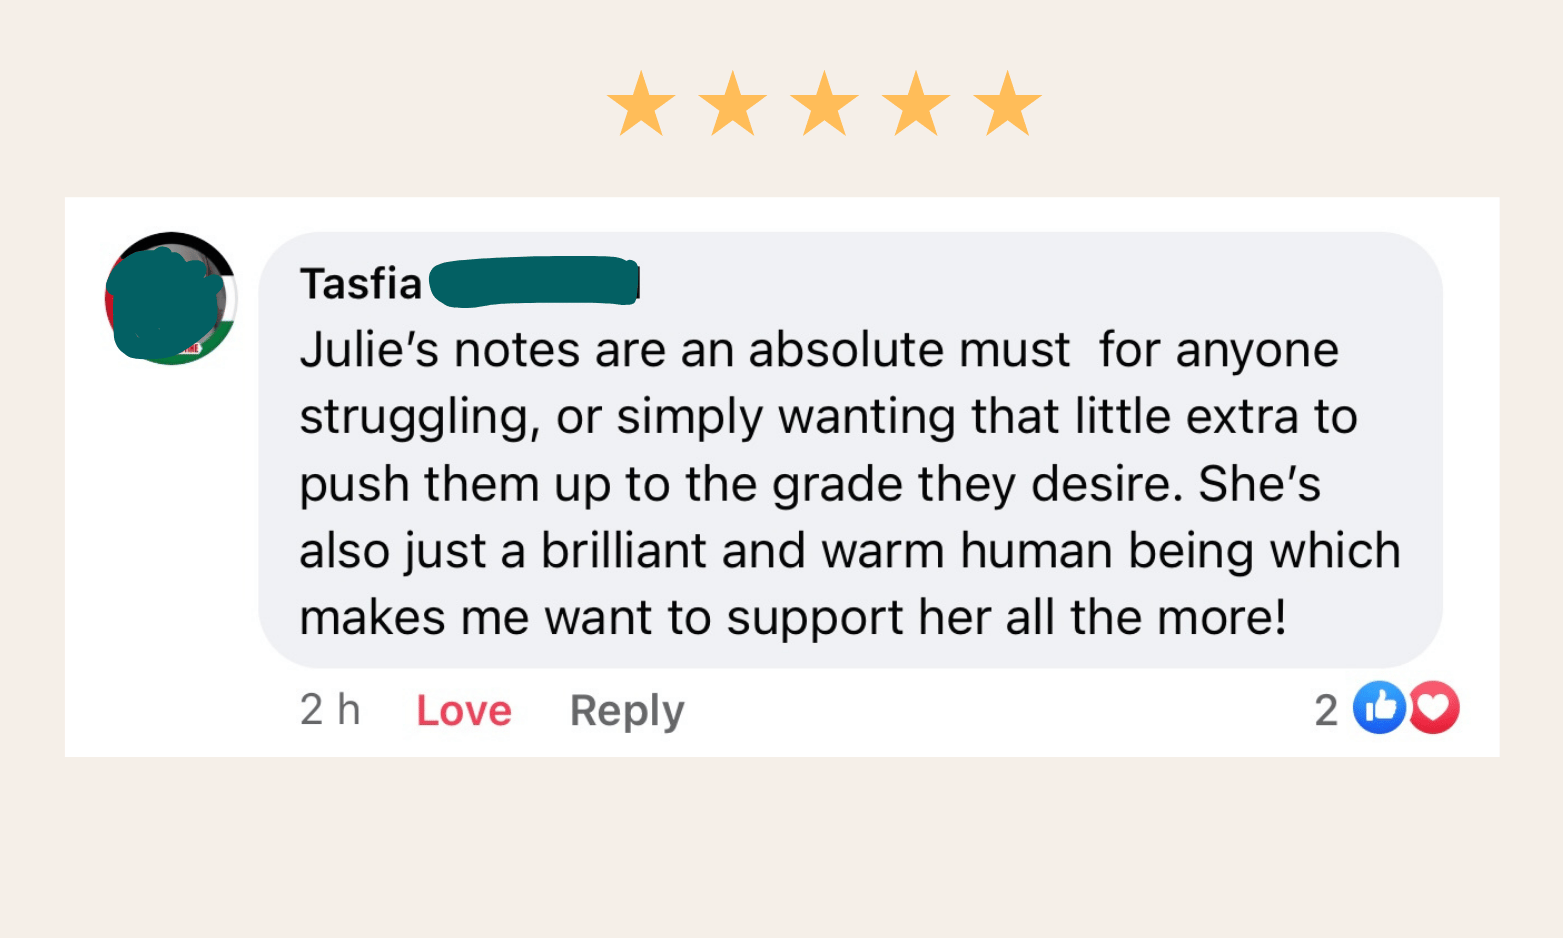The height and width of the screenshot is (938, 1563).
Task: Select the middle star of five
Action: (x=824, y=105)
